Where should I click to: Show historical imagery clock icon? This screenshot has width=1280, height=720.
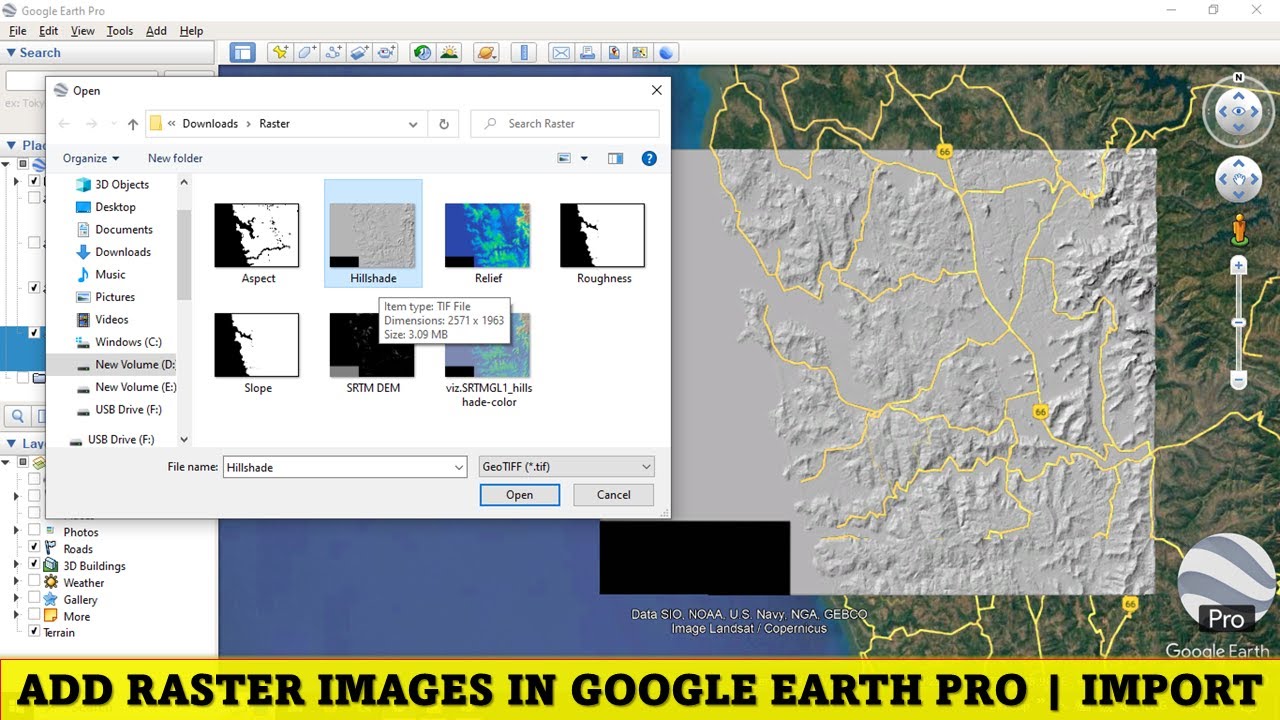[423, 53]
